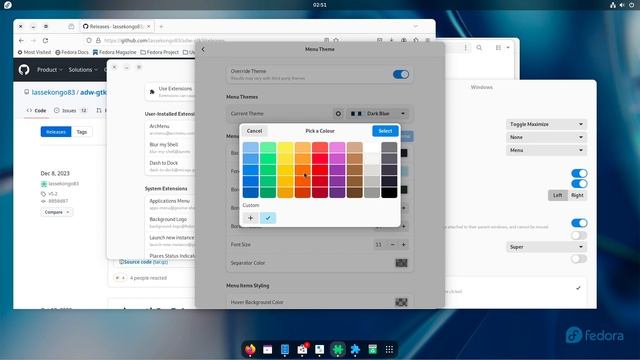
Task: Pick the lightest blue colour swatch
Action: click(x=251, y=148)
